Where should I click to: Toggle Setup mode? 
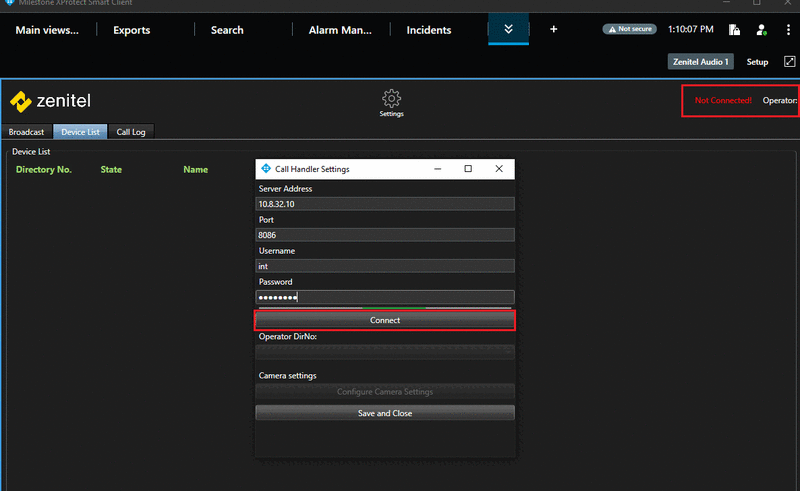pos(757,62)
